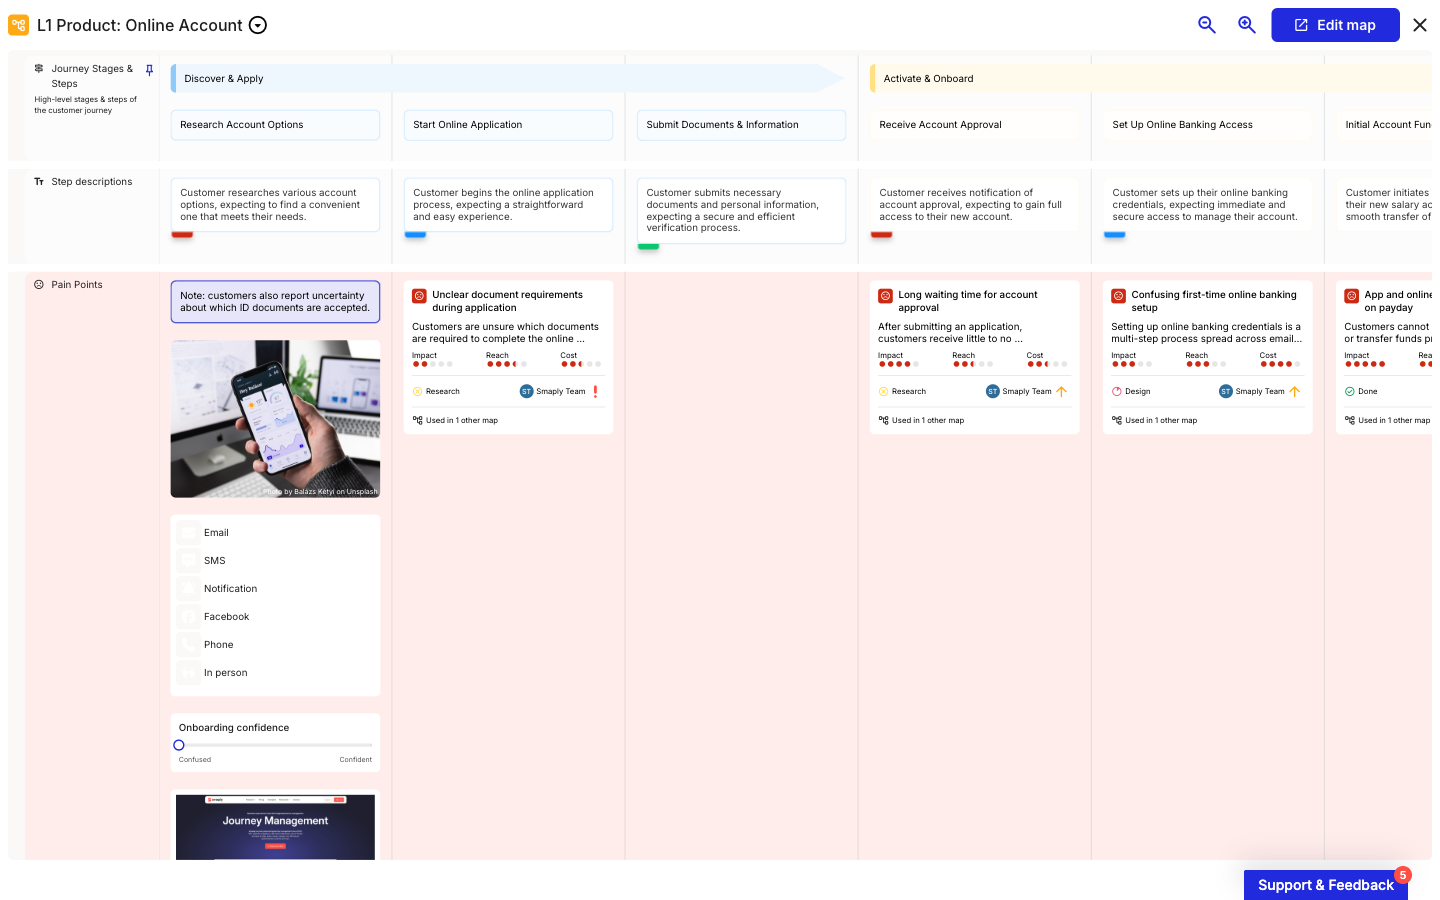Viewport: 1440px width, 900px height.
Task: Select the note about ID documents uncertainty
Action: click(275, 302)
